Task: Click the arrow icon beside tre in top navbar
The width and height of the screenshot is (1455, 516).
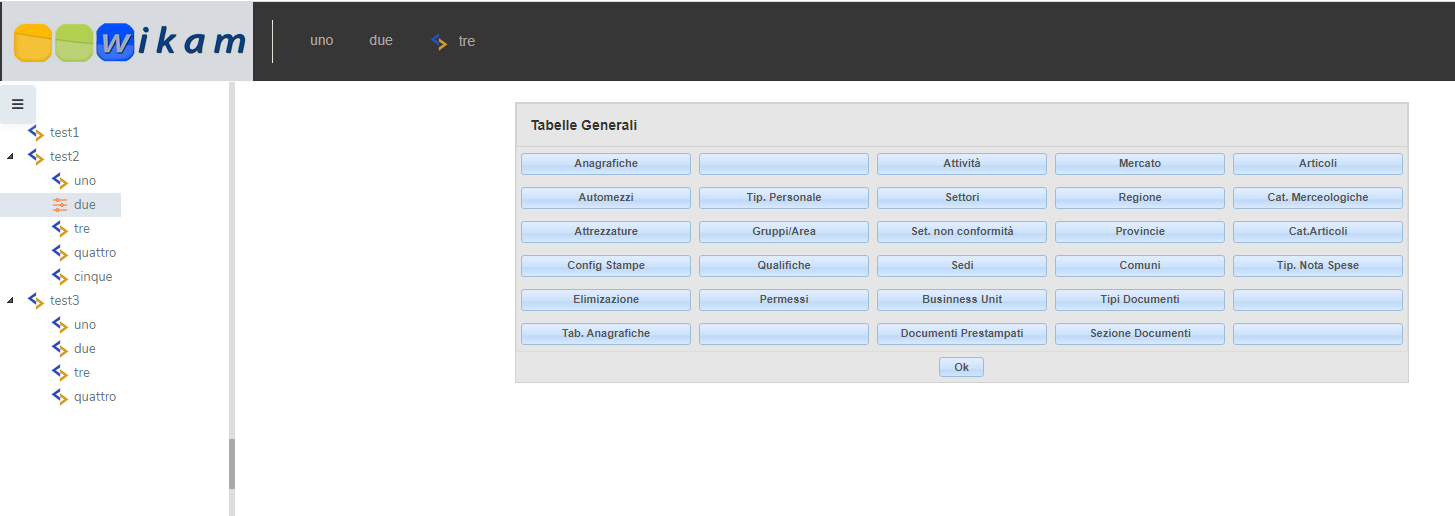Action: [439, 41]
